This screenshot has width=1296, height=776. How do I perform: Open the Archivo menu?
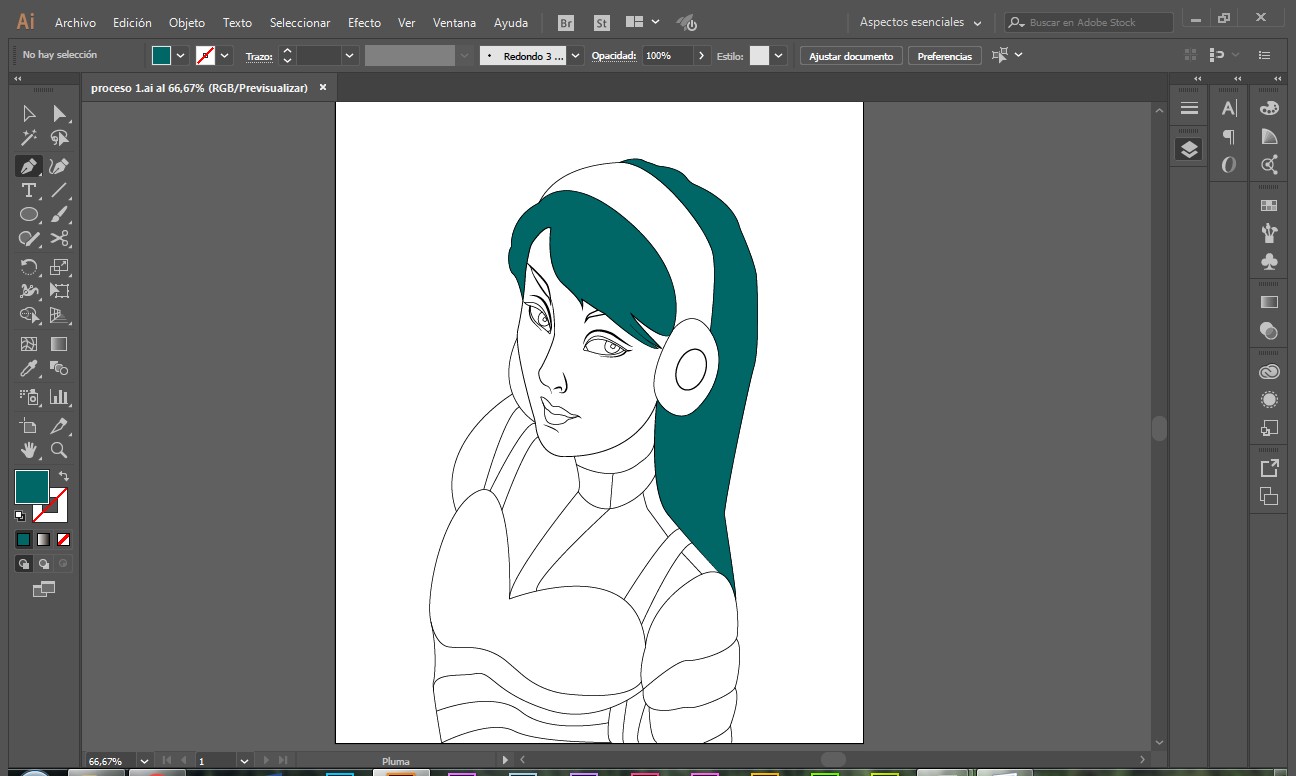click(x=75, y=22)
